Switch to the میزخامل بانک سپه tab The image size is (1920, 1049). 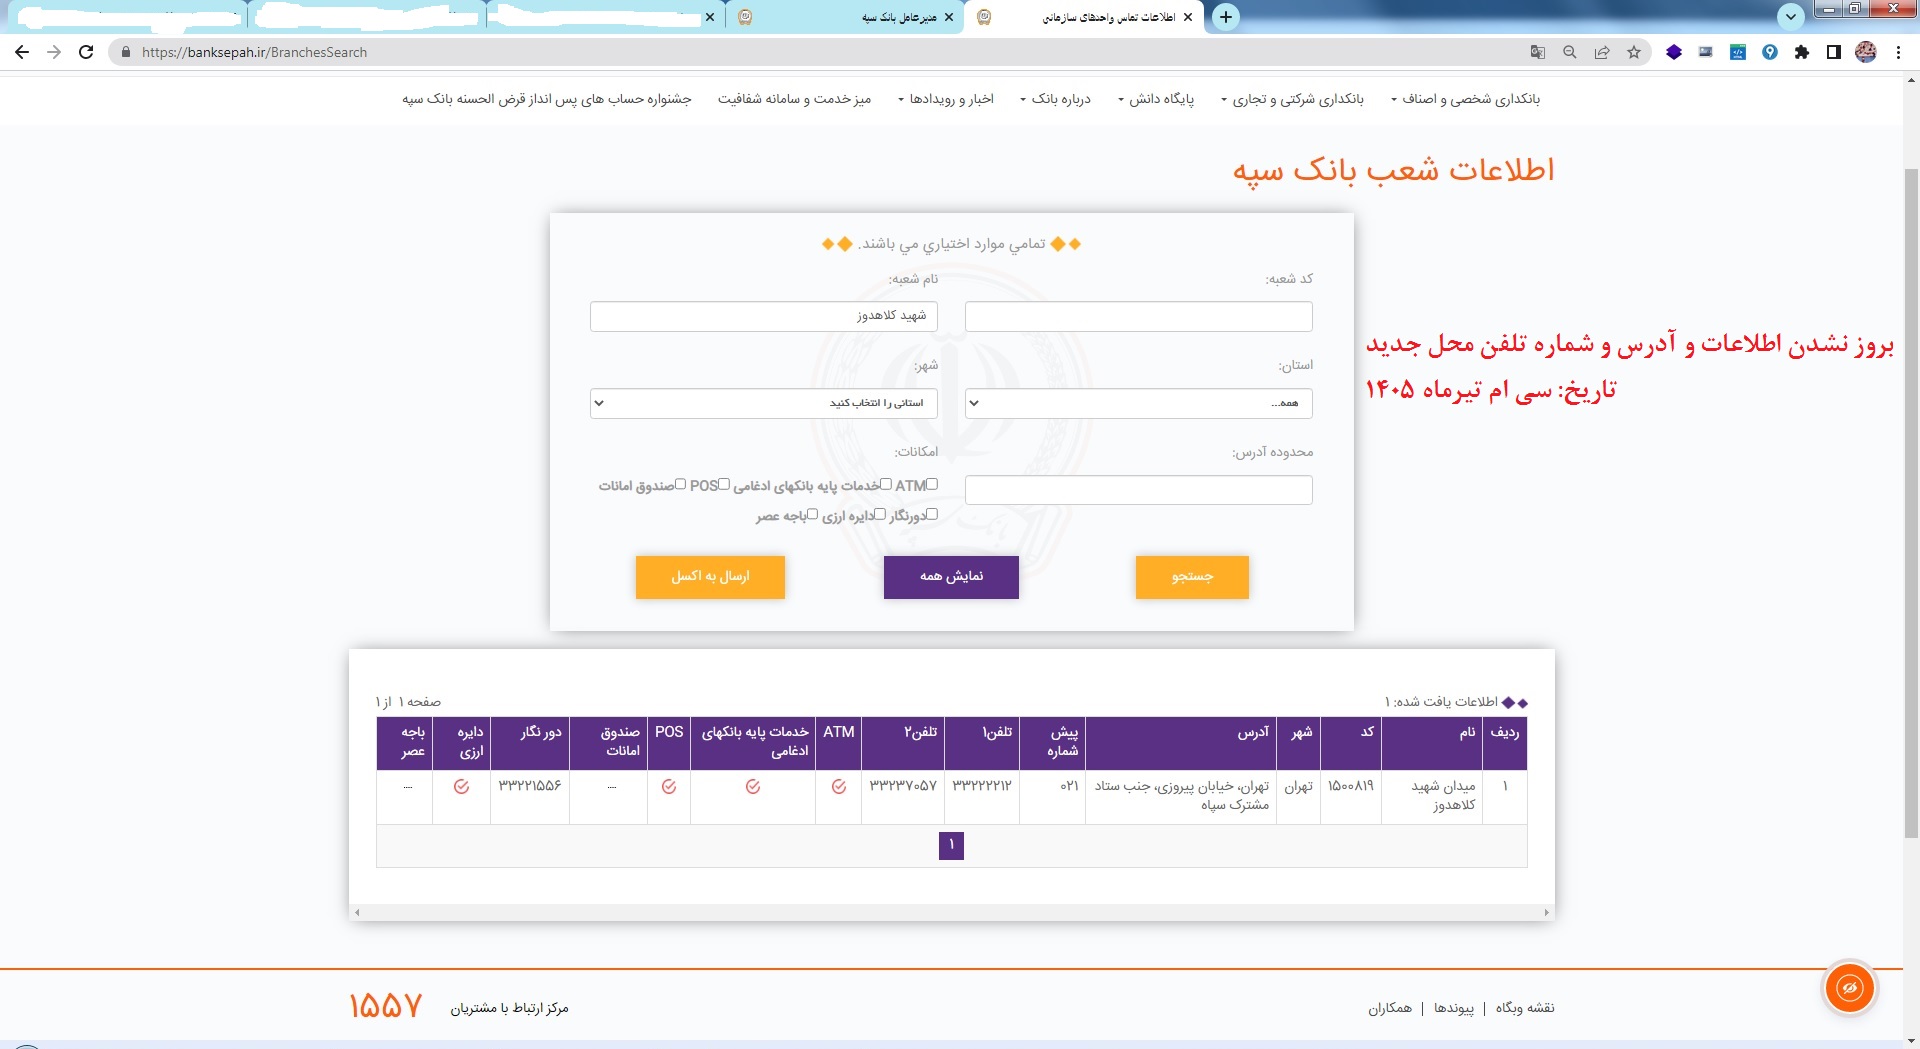click(x=845, y=17)
